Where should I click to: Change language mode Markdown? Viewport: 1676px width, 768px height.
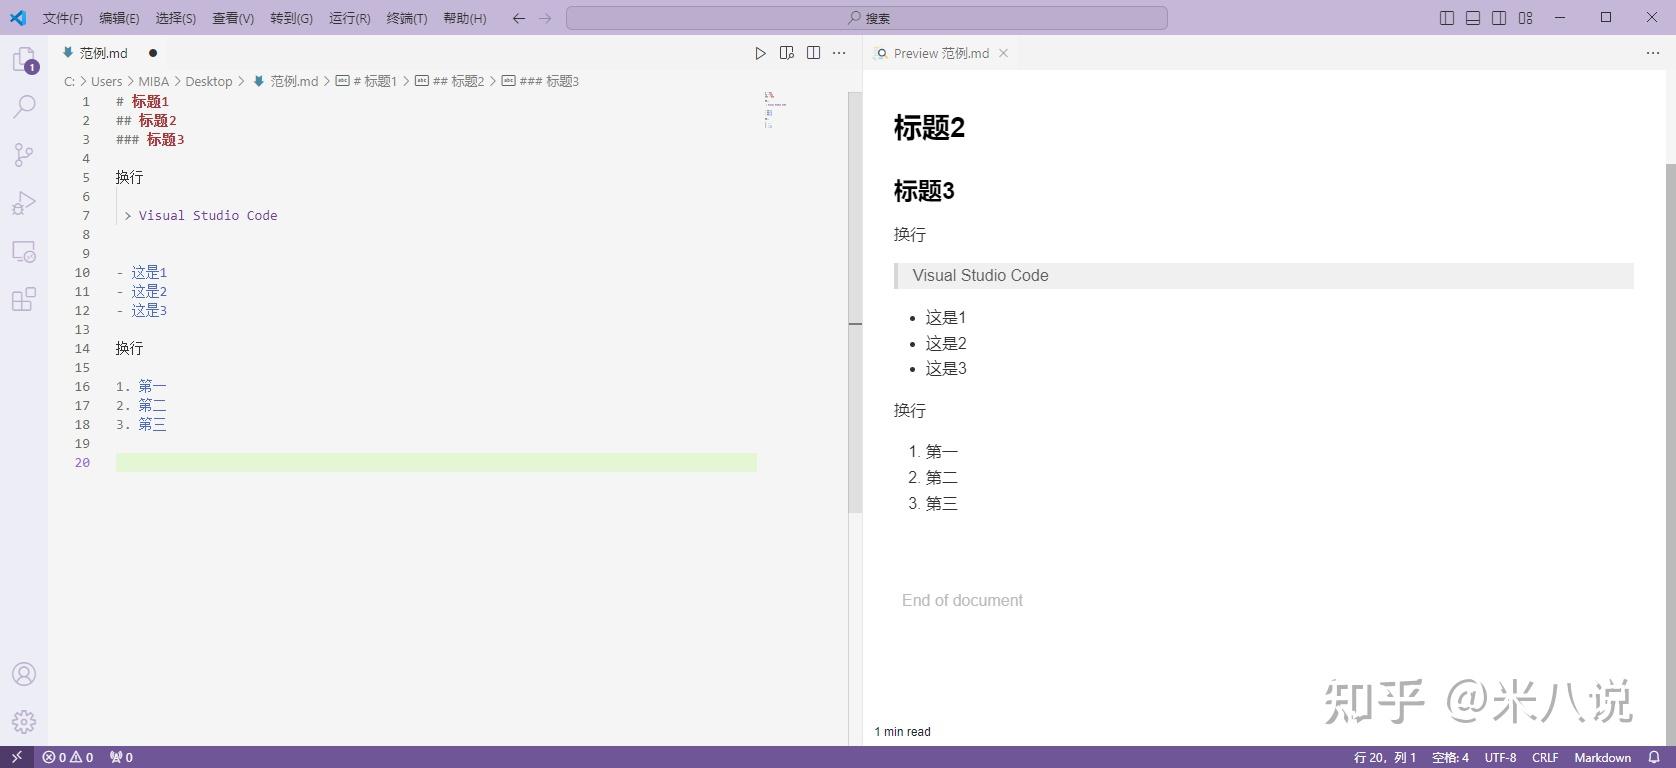[1602, 757]
